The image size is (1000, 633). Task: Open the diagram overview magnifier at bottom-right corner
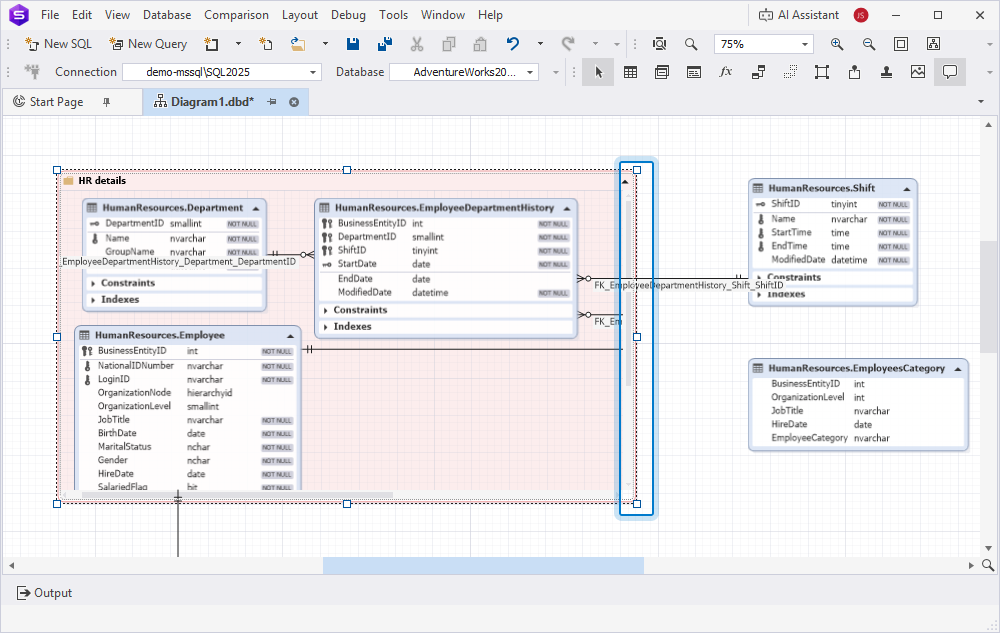[988, 565]
